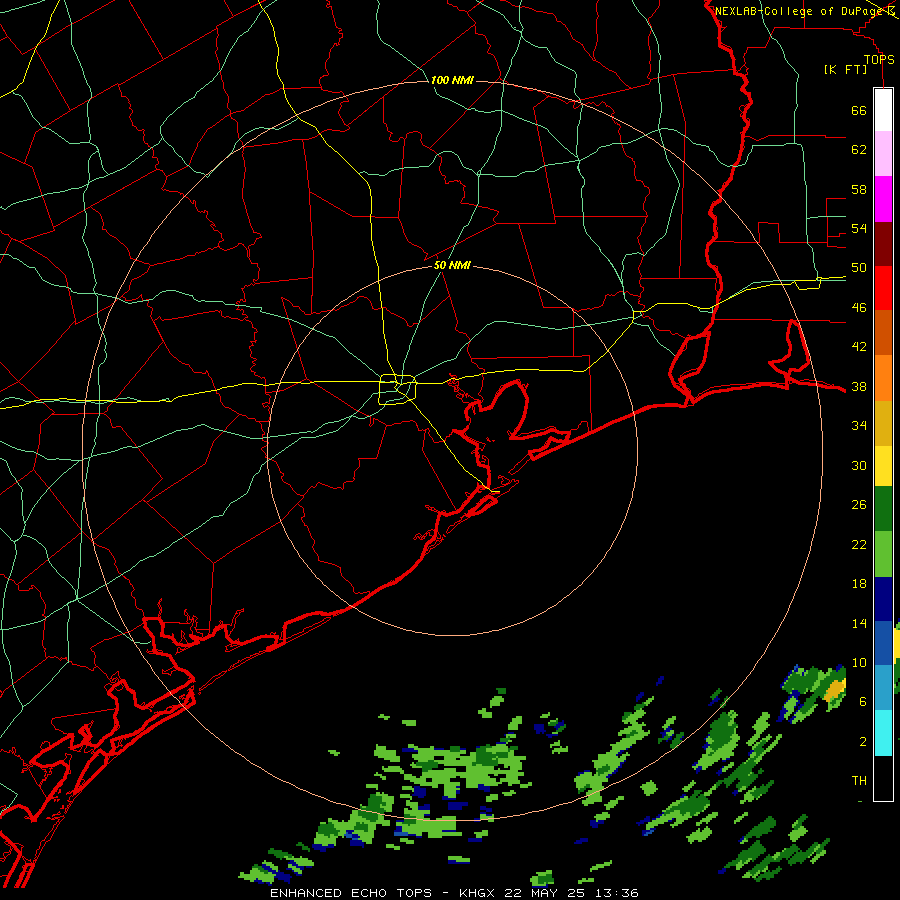This screenshot has height=900, width=900.
Task: Click the "TOPS" legend title
Action: [x=879, y=60]
